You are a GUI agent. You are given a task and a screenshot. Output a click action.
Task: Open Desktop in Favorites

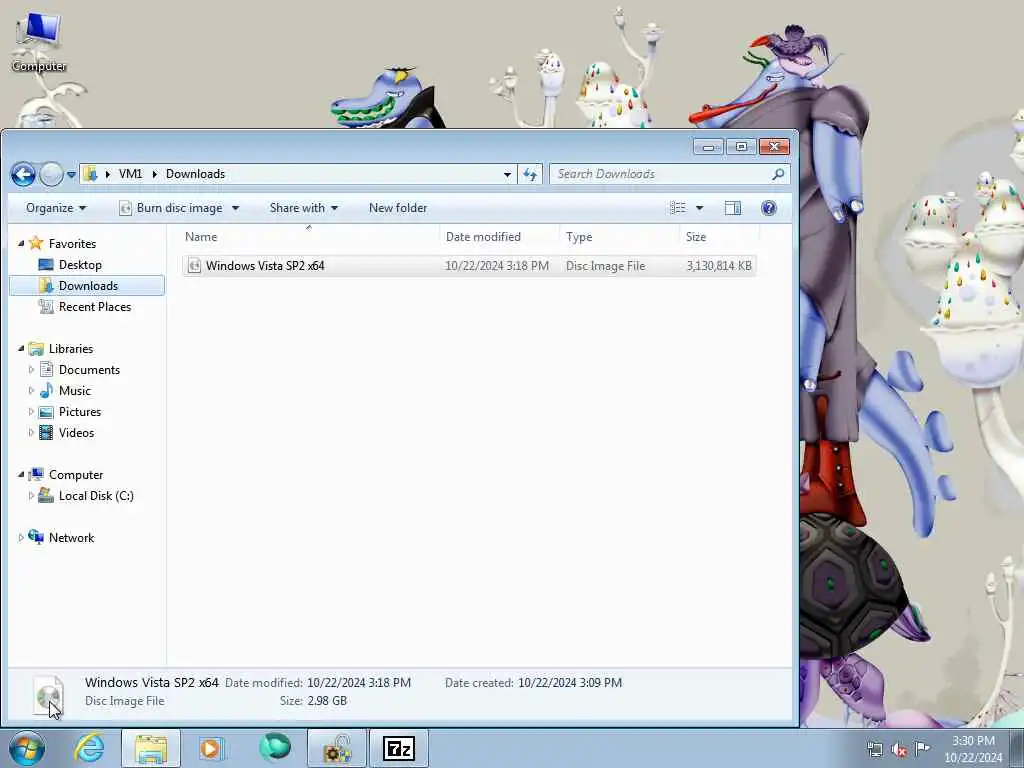(80, 264)
